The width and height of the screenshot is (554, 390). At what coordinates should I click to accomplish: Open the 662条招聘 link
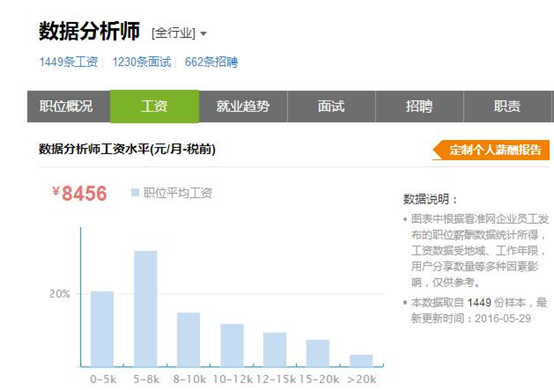click(x=211, y=62)
